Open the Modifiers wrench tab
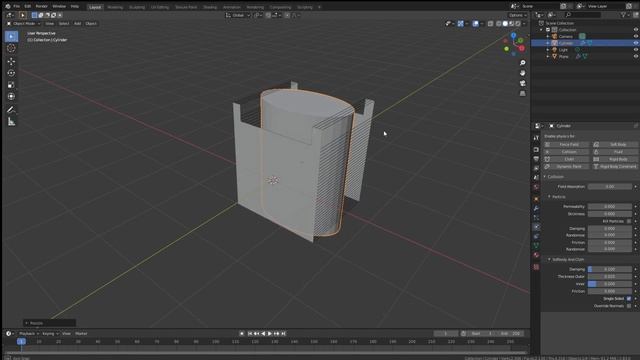This screenshot has height=360, width=640. pos(536,209)
